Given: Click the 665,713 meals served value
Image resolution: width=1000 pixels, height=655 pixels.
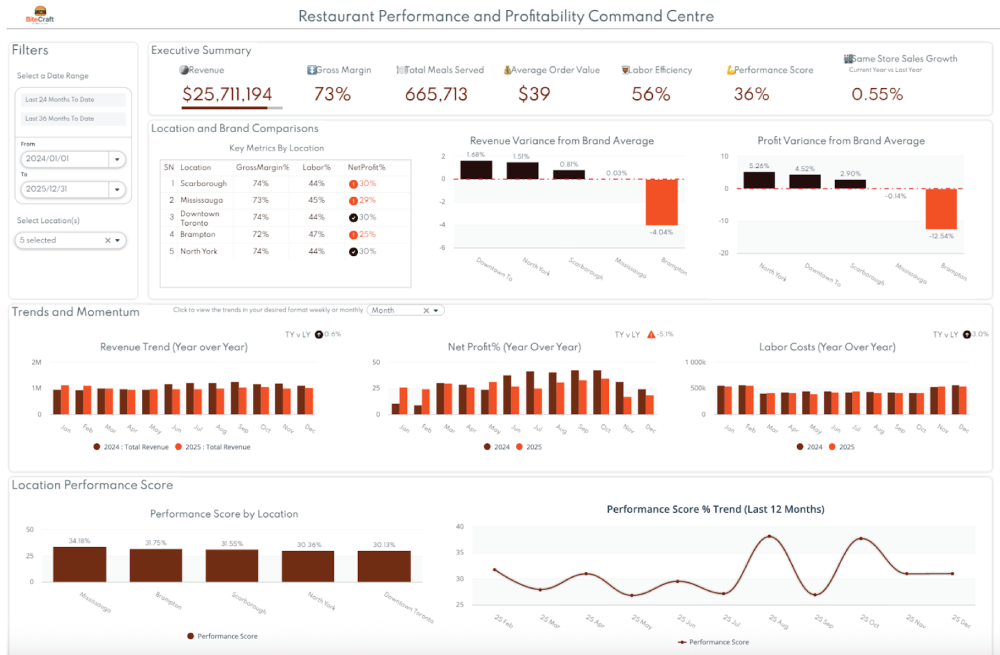Looking at the screenshot, I should click(x=436, y=94).
